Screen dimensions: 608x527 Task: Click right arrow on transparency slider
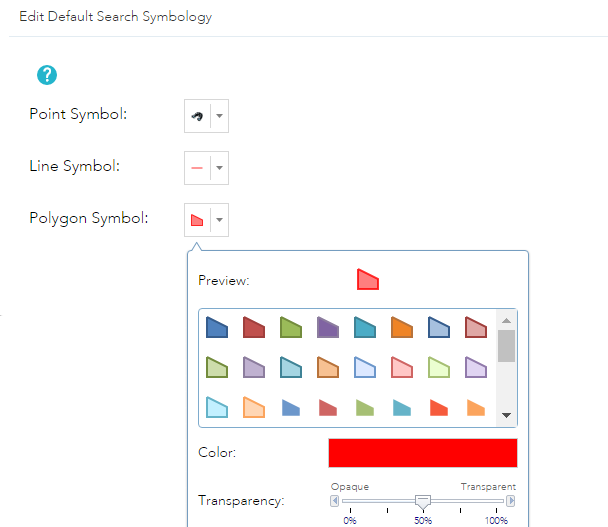[x=511, y=501]
